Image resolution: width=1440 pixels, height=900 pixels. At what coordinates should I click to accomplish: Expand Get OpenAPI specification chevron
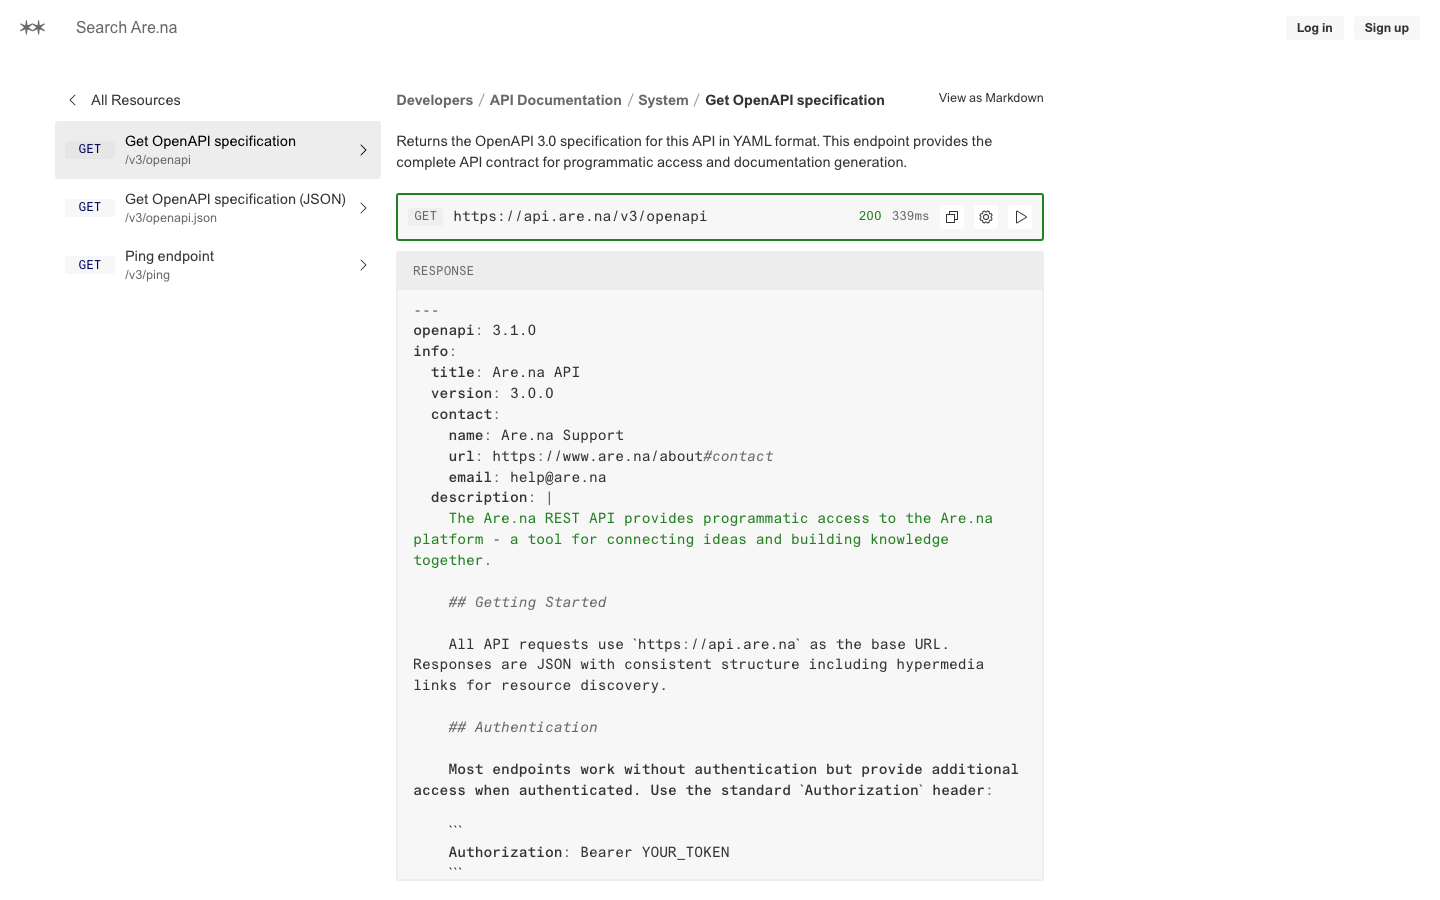(x=363, y=150)
